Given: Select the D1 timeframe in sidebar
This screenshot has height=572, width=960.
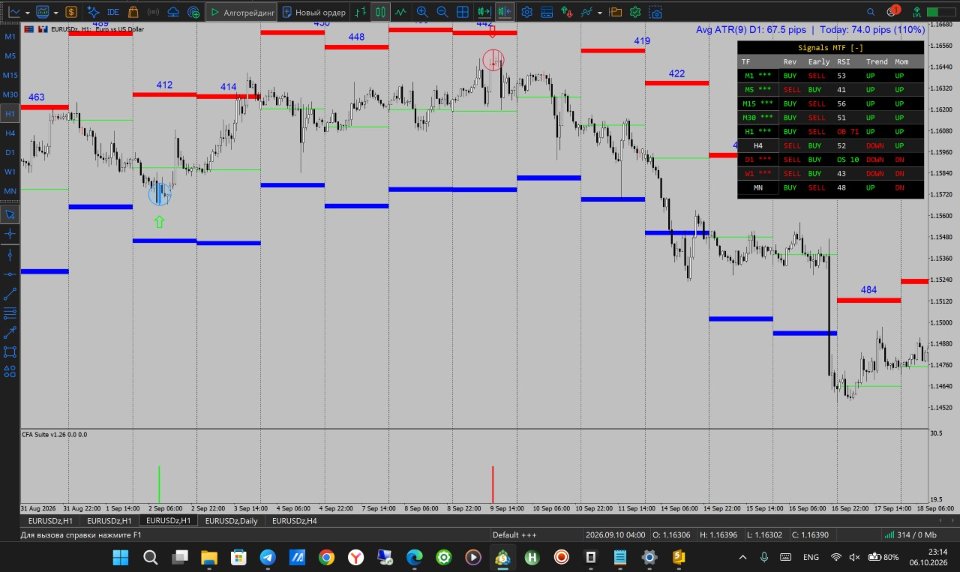Looking at the screenshot, I should pos(10,152).
